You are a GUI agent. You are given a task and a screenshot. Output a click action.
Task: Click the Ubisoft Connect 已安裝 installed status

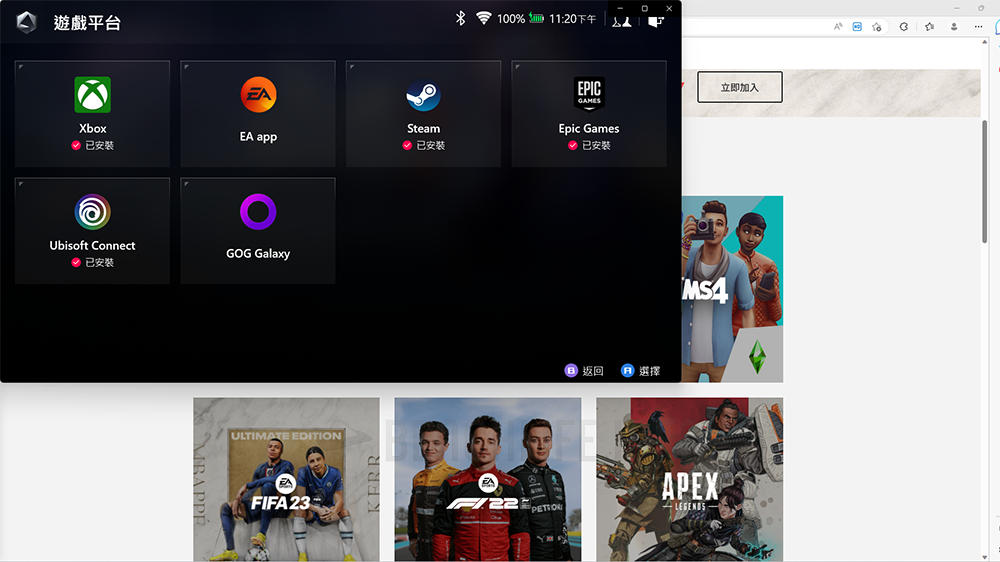92,262
